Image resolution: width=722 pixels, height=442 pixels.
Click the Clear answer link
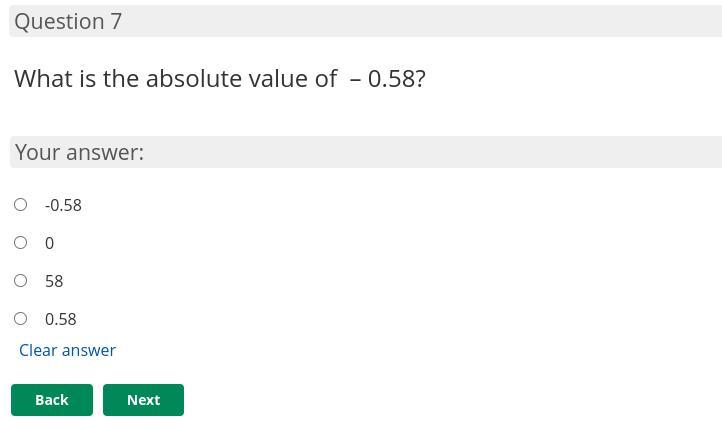67,350
